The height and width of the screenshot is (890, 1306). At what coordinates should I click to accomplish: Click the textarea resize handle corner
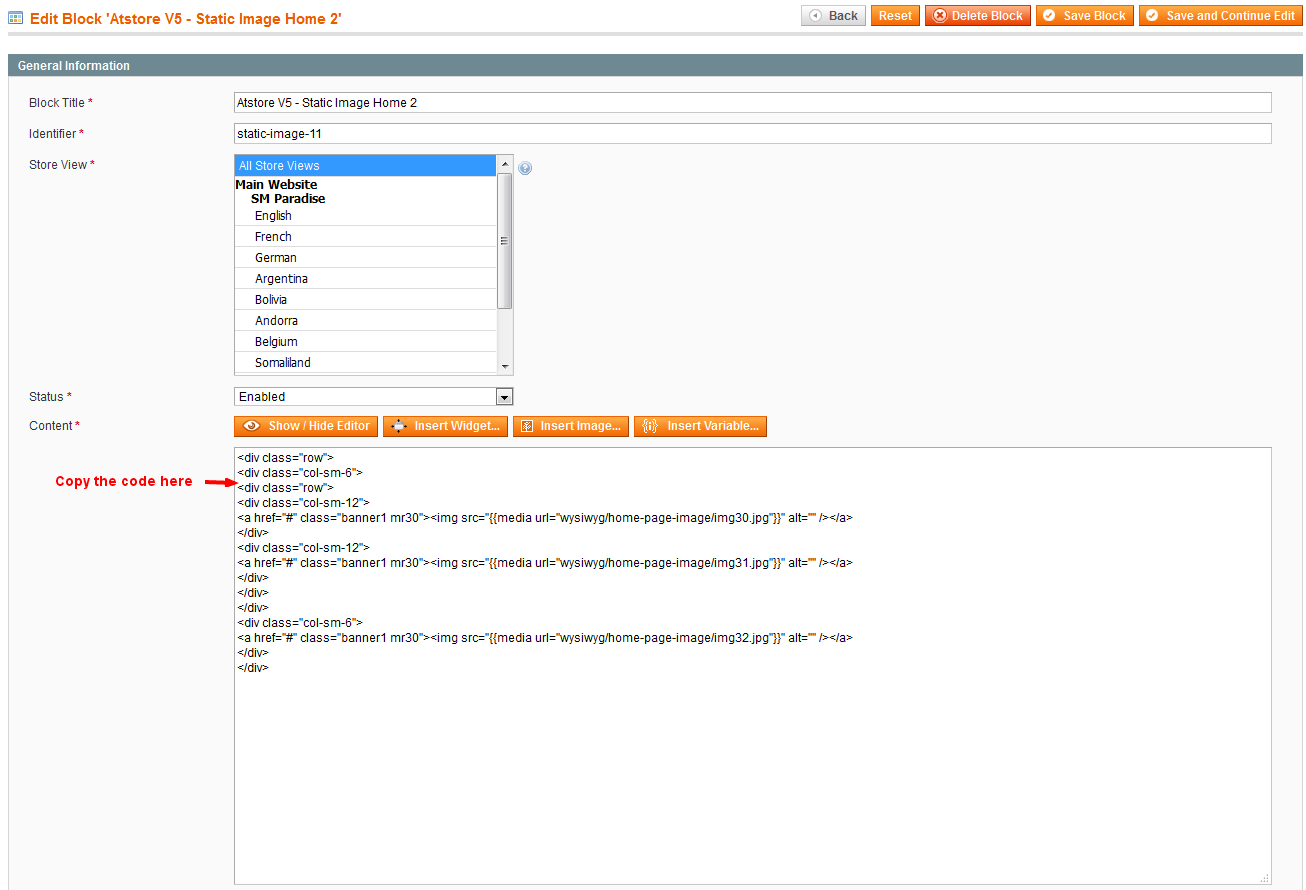point(1265,878)
